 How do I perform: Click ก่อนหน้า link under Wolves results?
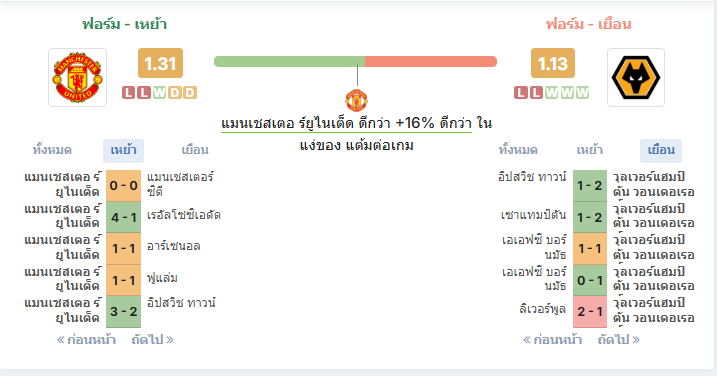tap(552, 340)
